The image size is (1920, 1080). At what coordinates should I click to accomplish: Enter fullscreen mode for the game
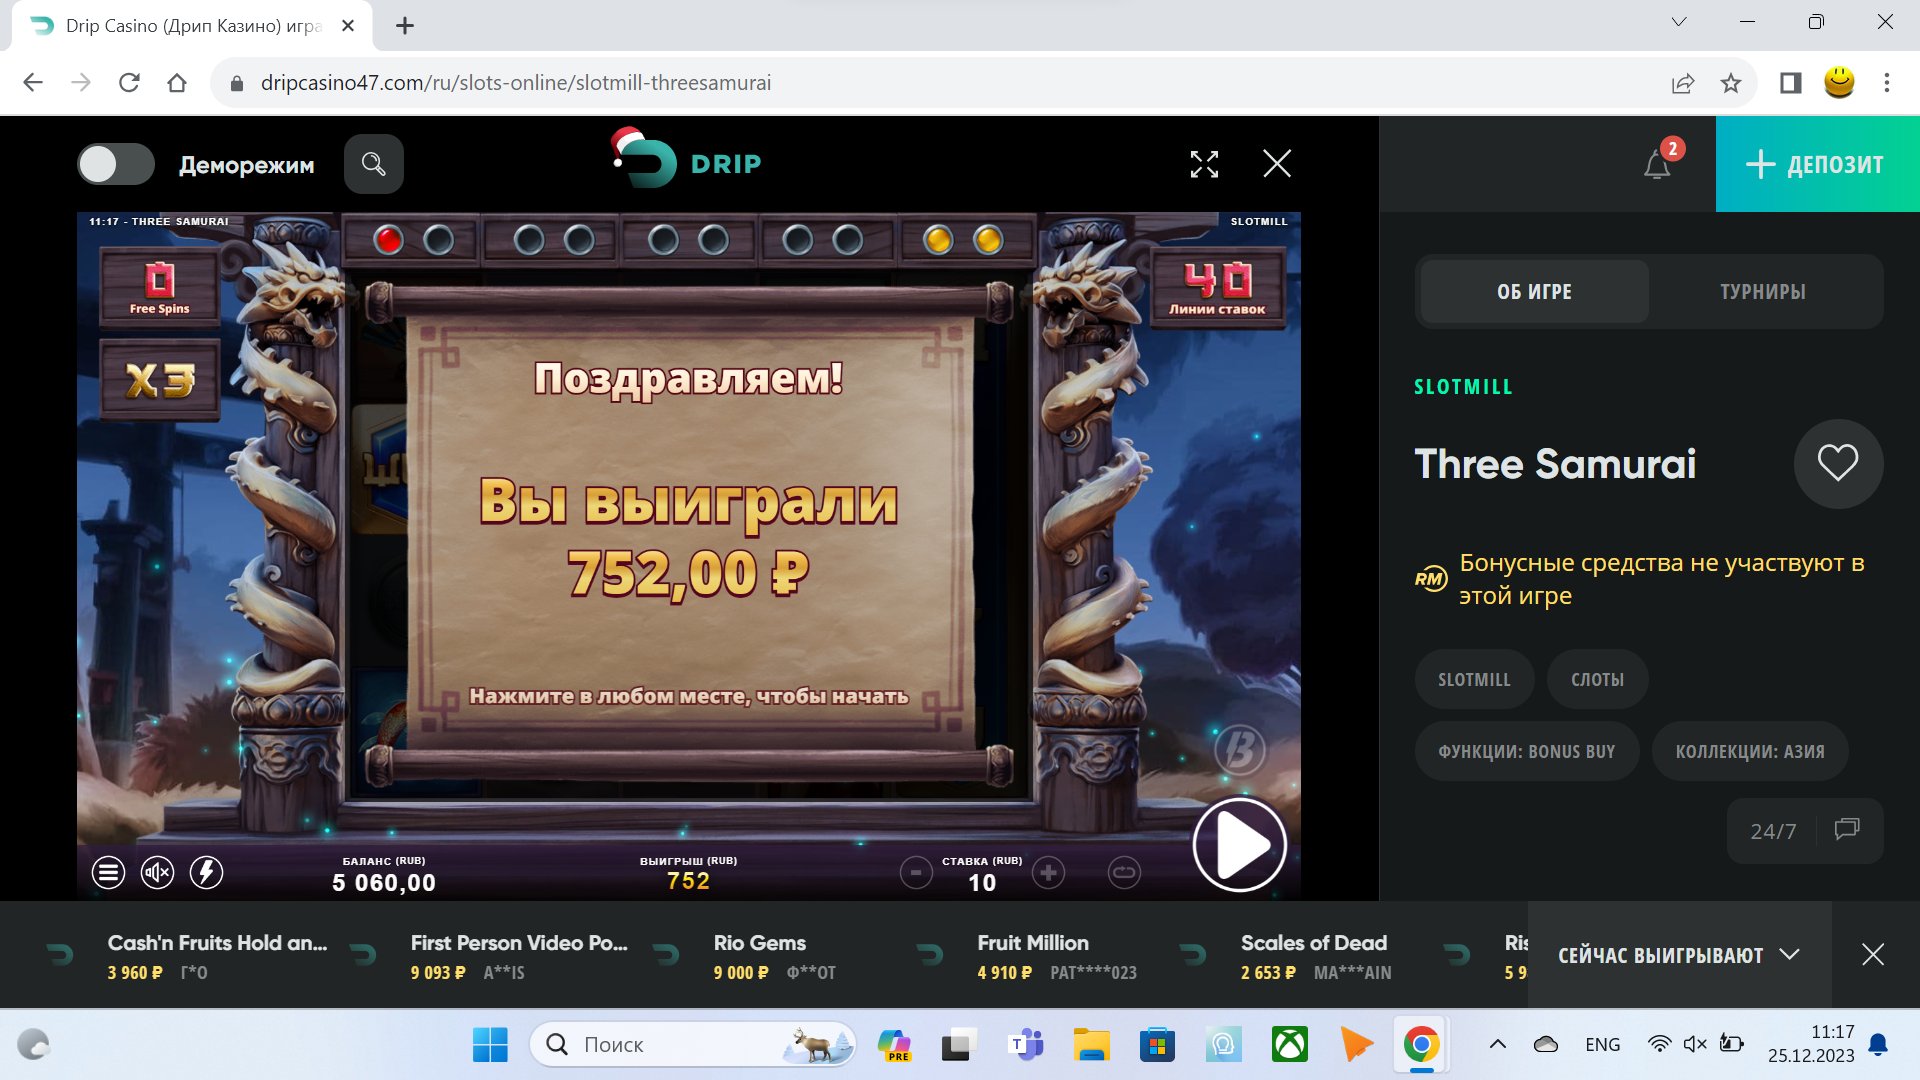click(x=1204, y=164)
